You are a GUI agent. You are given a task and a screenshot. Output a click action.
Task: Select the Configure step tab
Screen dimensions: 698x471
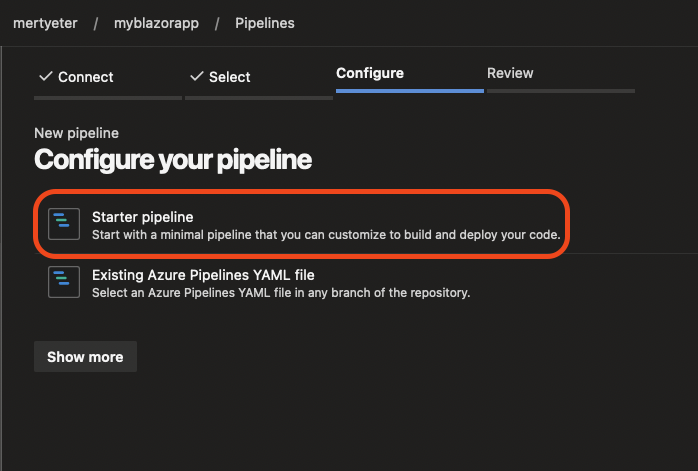(x=370, y=73)
